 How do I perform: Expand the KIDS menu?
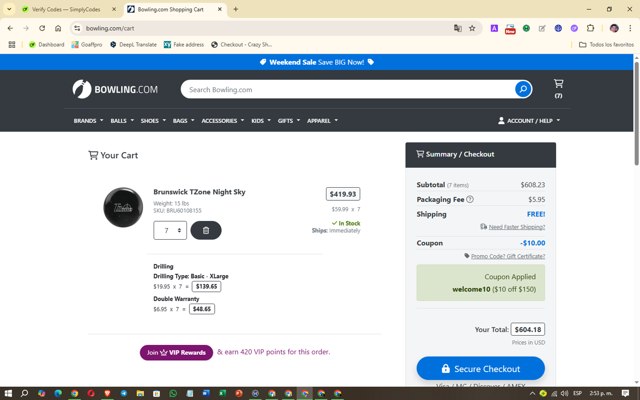[x=261, y=121]
